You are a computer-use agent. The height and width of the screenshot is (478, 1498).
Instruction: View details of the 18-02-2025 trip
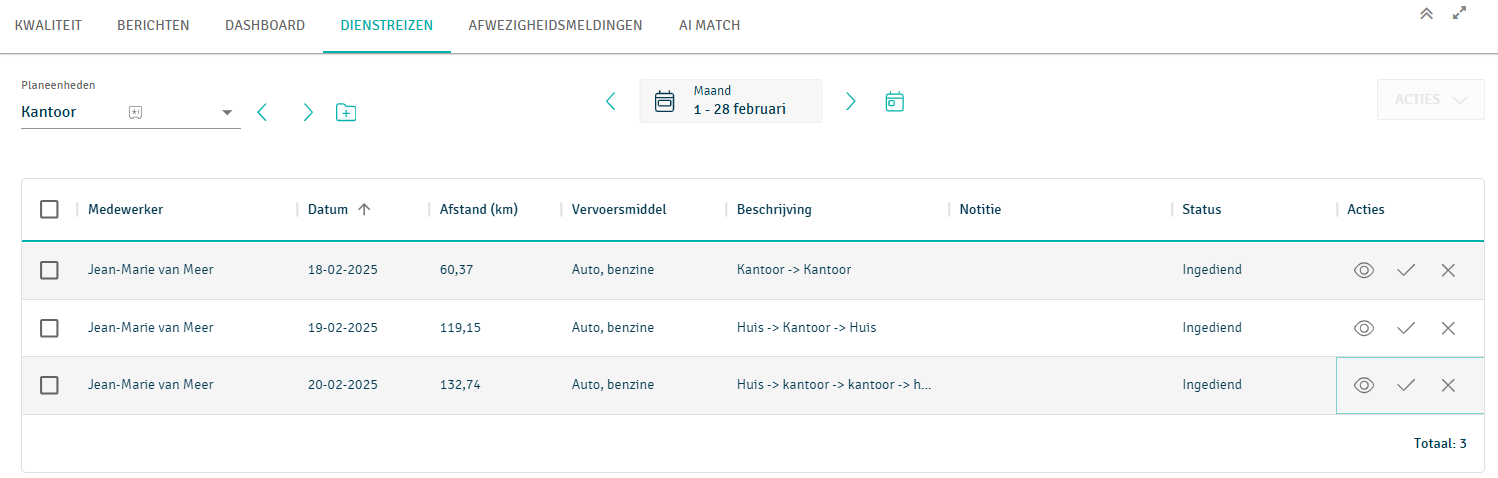[1364, 270]
